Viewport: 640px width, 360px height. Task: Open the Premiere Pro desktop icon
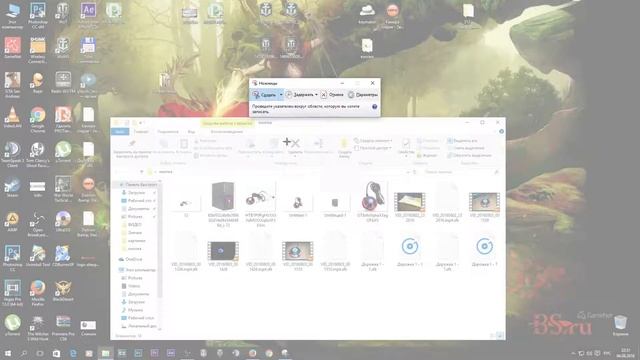tap(63, 322)
